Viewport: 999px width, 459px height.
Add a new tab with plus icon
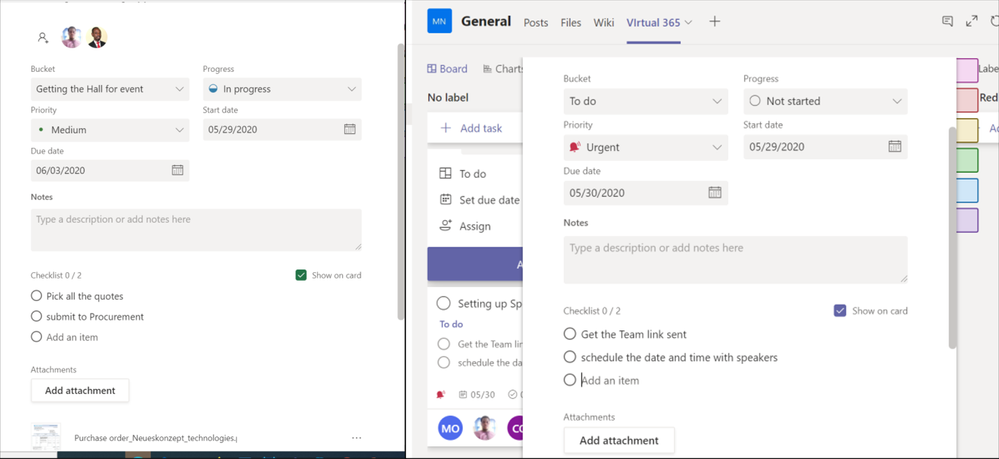click(715, 22)
